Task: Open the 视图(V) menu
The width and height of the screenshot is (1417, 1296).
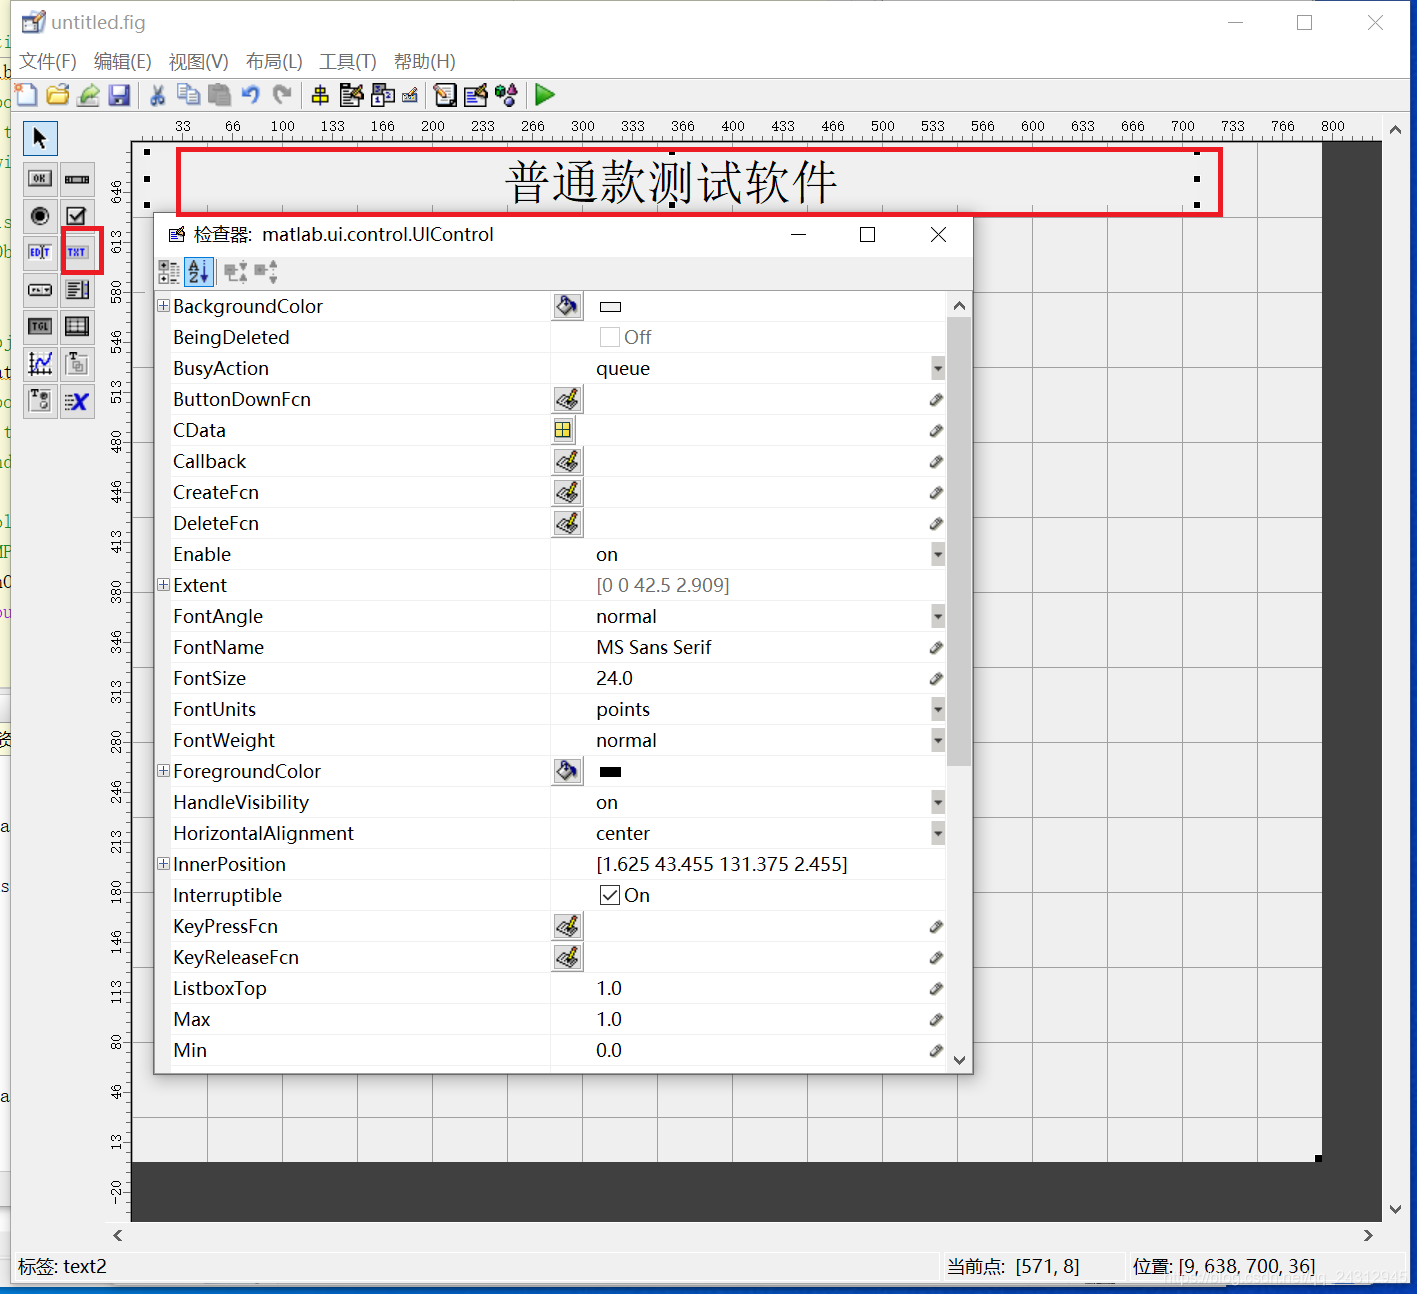Action: tap(199, 62)
